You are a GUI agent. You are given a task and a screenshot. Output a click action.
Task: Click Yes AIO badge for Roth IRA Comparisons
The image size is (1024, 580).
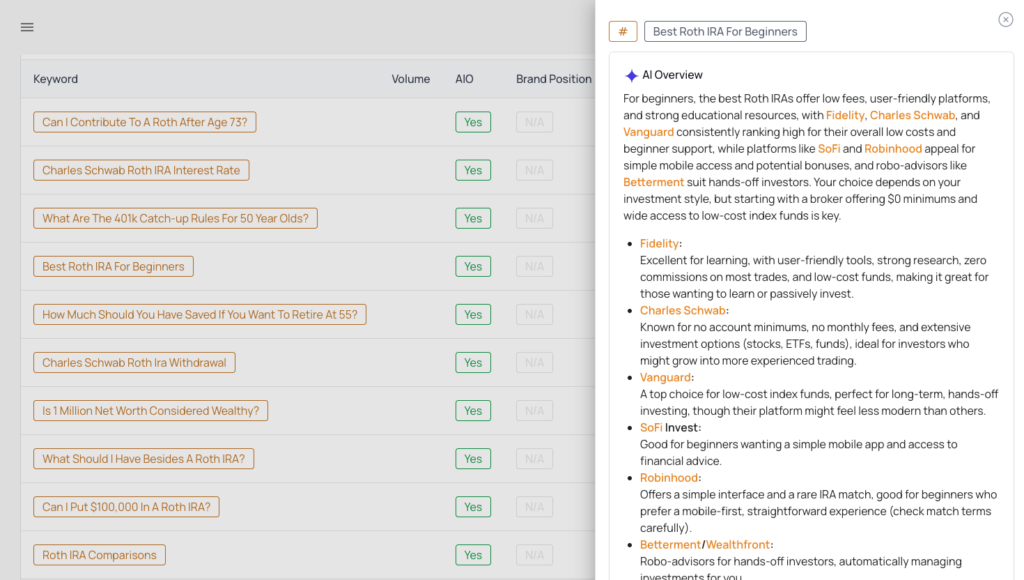473,555
